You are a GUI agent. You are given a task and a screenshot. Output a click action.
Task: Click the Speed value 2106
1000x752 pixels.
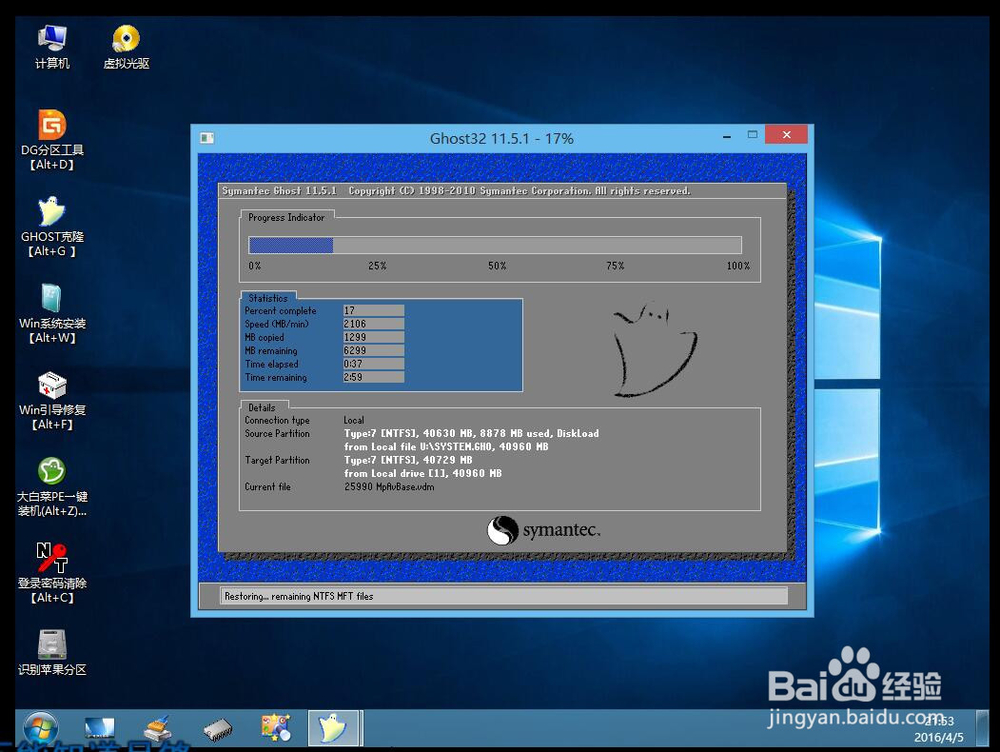373,324
